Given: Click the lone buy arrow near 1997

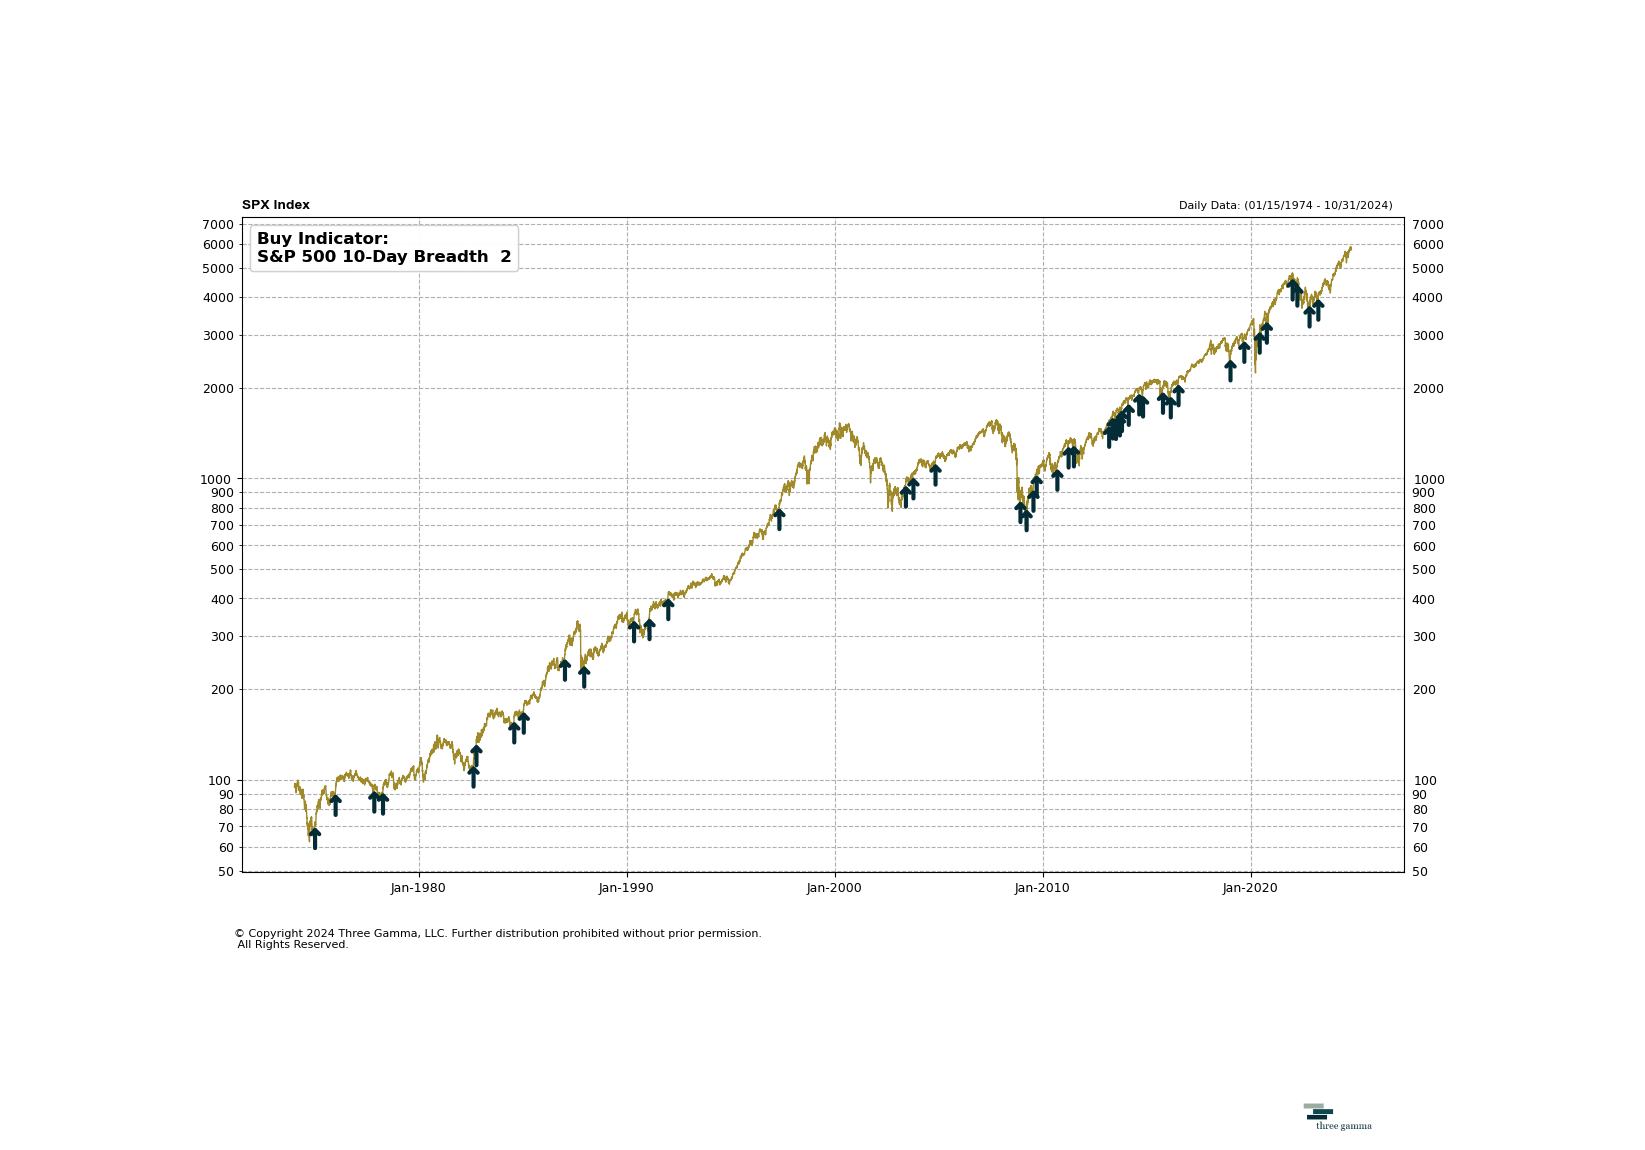Looking at the screenshot, I should (779, 519).
